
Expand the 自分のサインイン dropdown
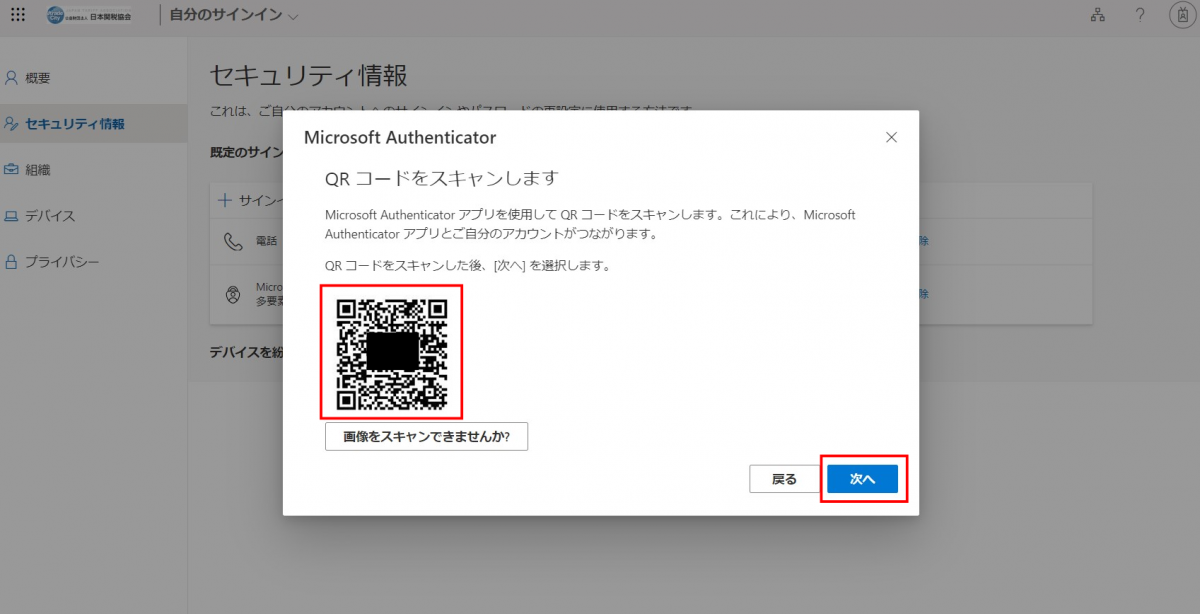pyautogui.click(x=233, y=17)
